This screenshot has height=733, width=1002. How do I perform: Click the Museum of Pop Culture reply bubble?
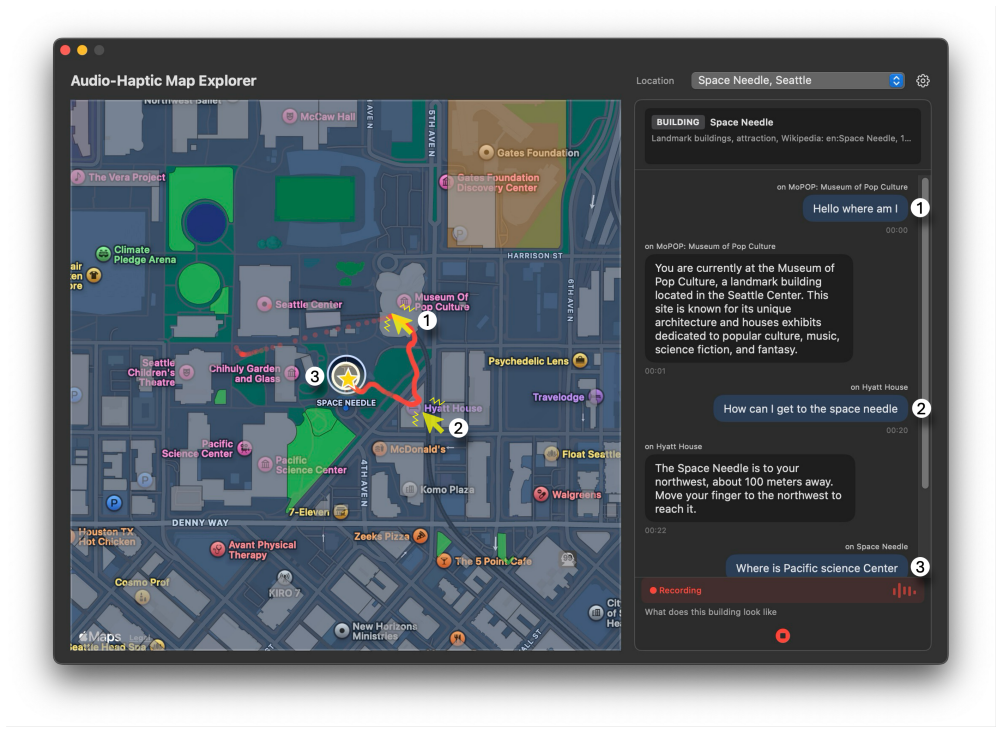(748, 309)
